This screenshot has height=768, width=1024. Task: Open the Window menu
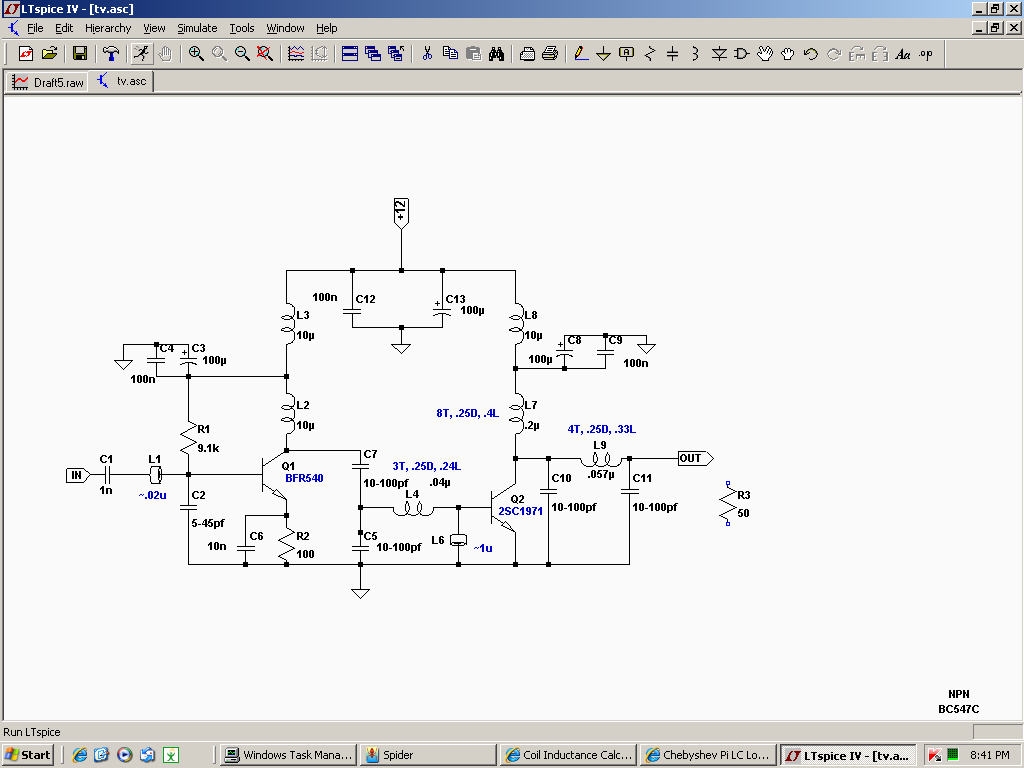click(285, 28)
